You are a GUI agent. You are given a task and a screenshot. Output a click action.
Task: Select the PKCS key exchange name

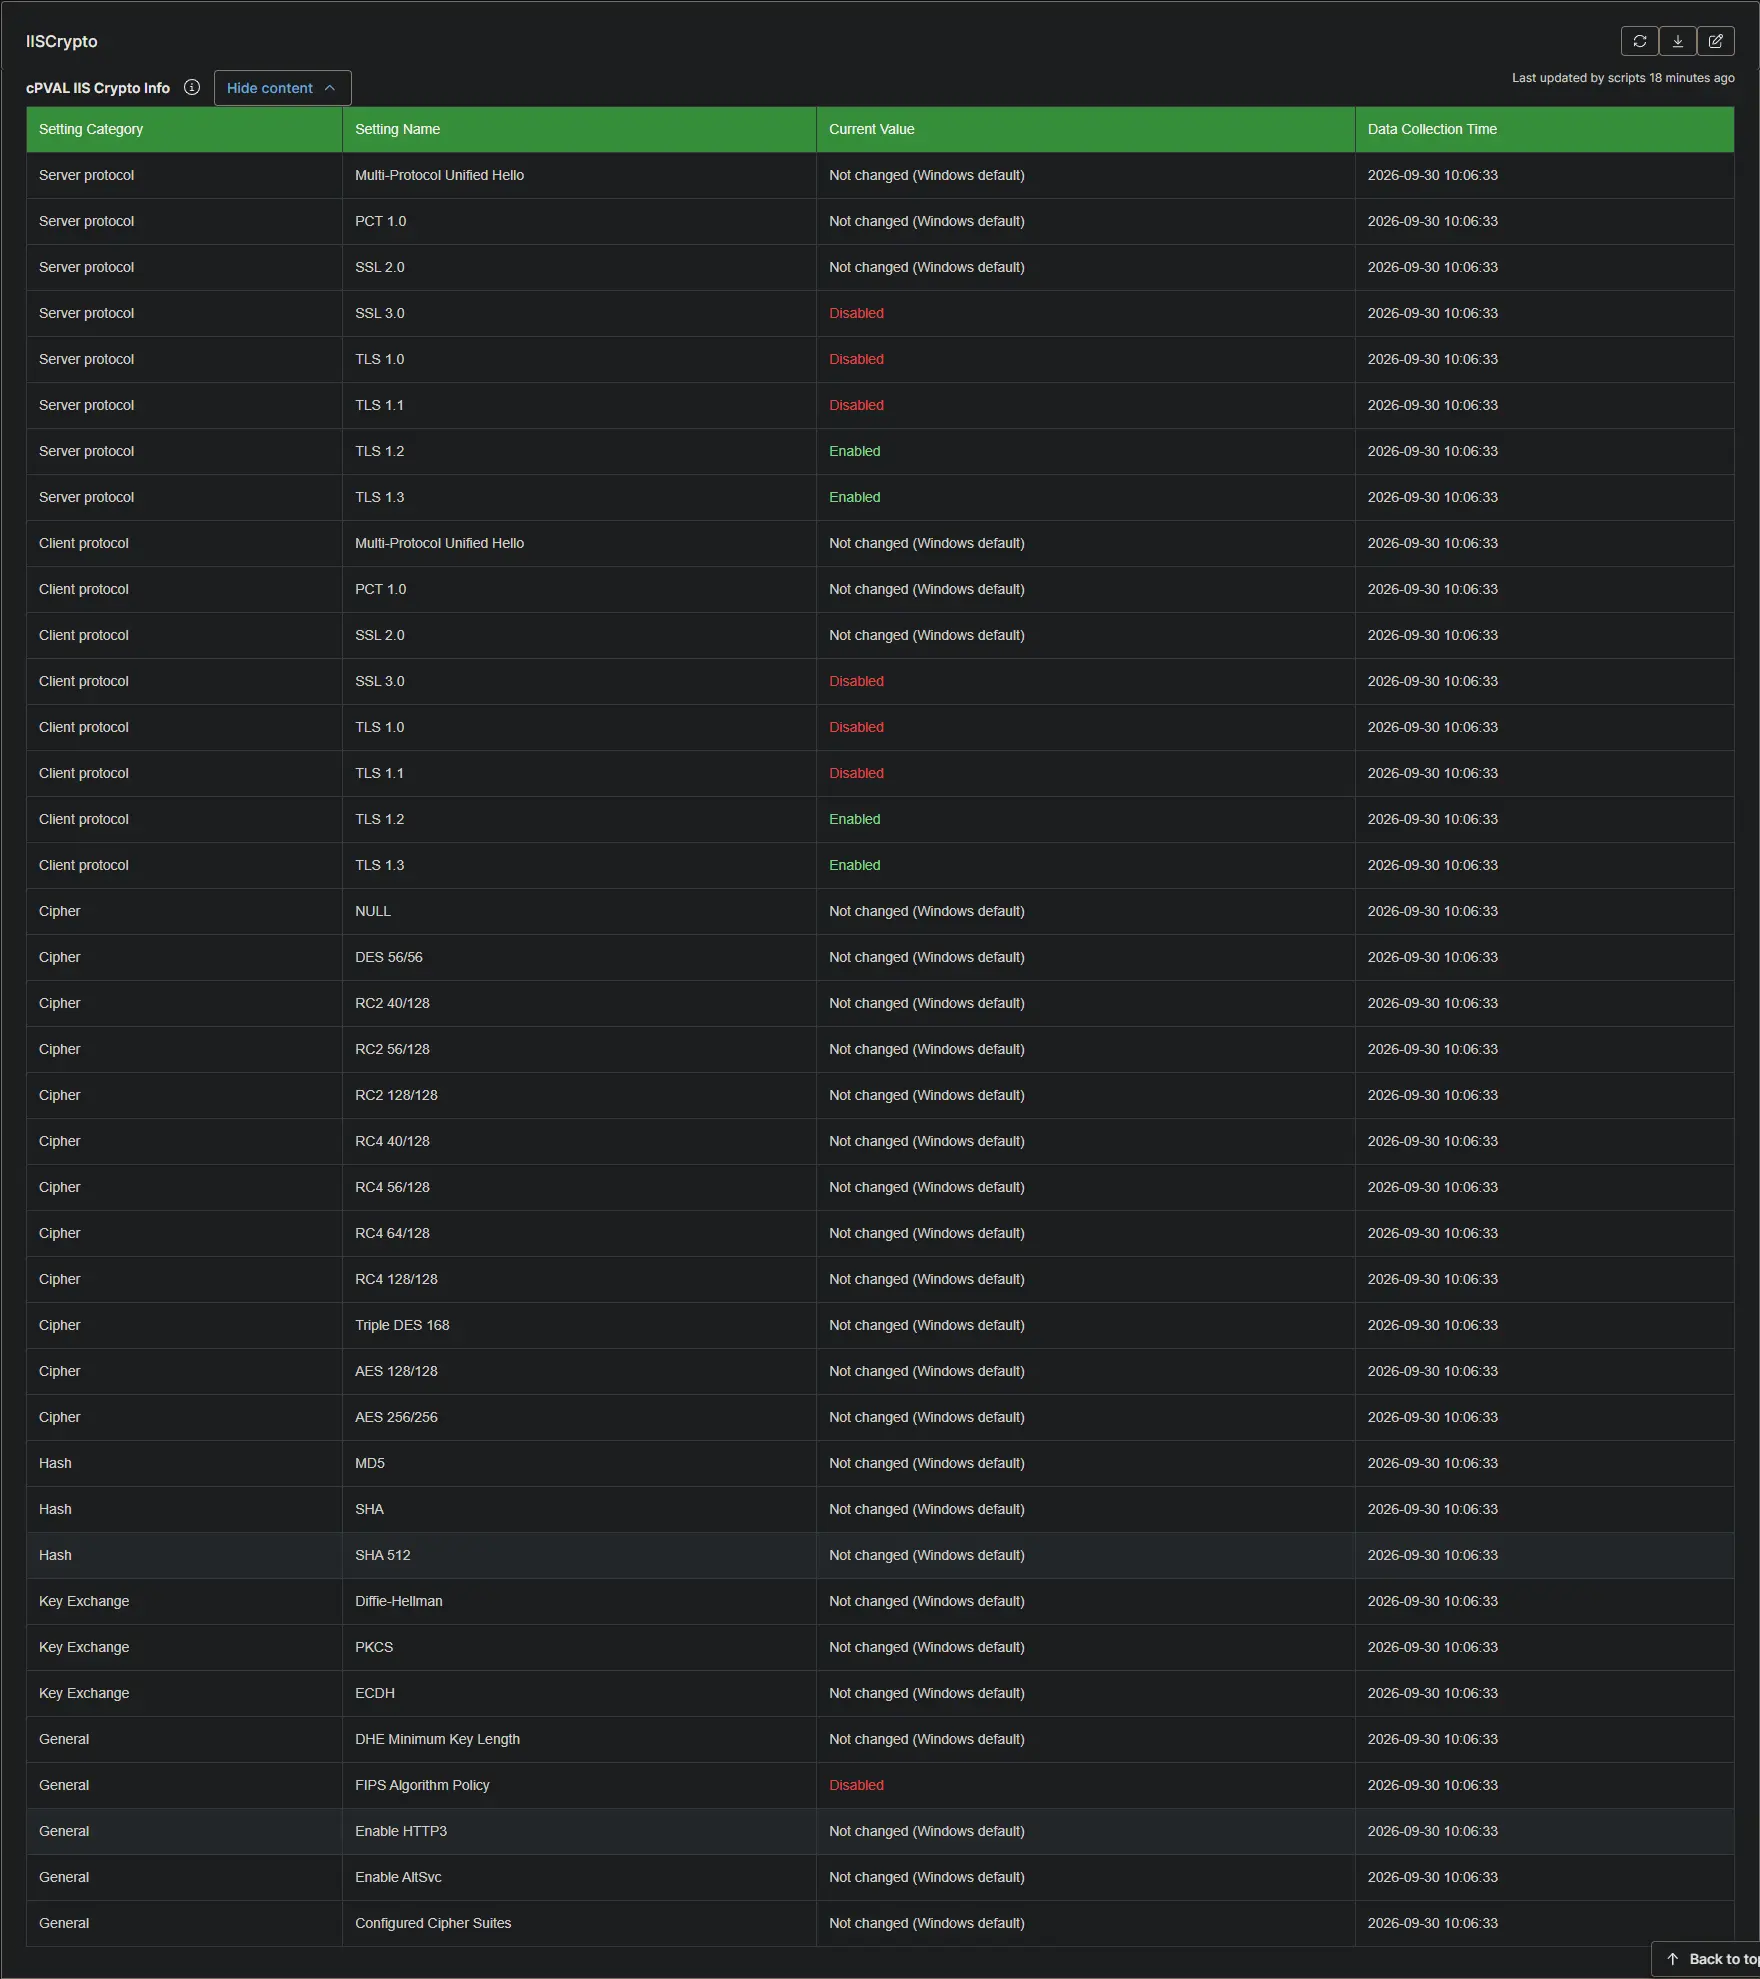tap(374, 1647)
